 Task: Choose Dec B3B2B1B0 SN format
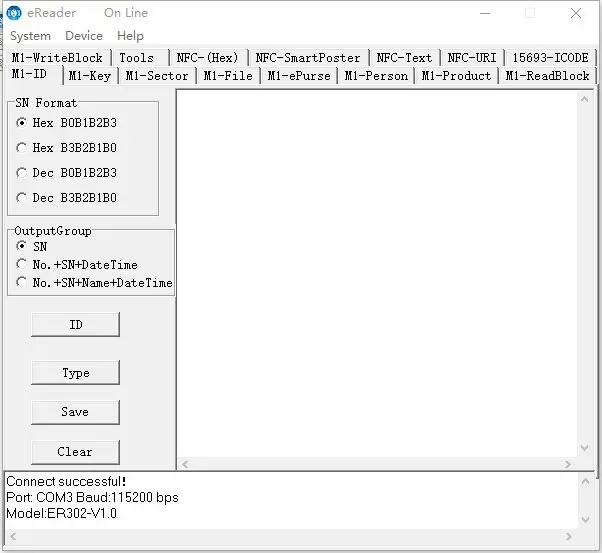[x=66, y=198]
